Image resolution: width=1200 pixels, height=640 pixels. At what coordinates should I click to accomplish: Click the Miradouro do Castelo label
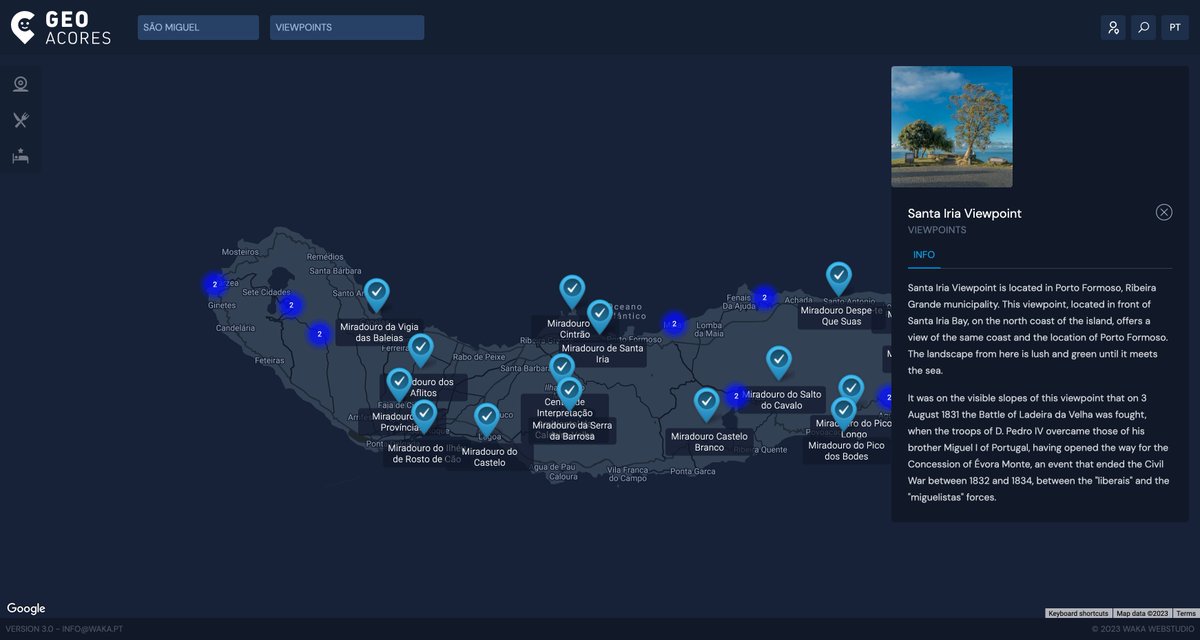pos(490,457)
